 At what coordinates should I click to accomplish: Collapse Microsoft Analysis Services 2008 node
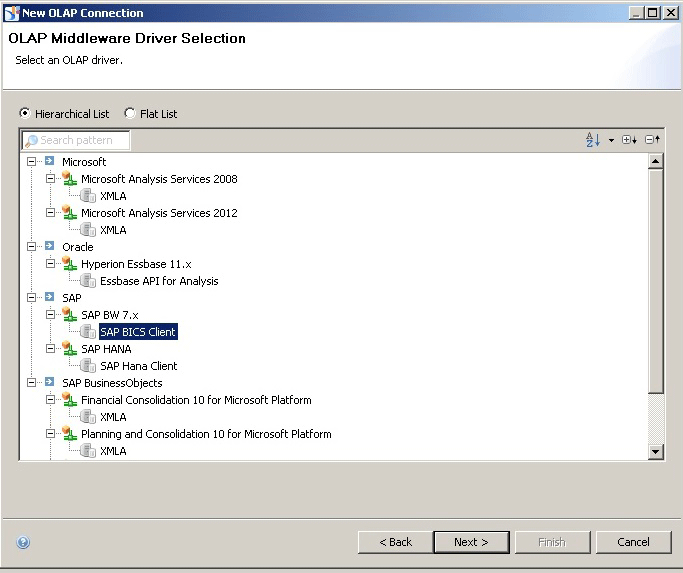tap(51, 179)
